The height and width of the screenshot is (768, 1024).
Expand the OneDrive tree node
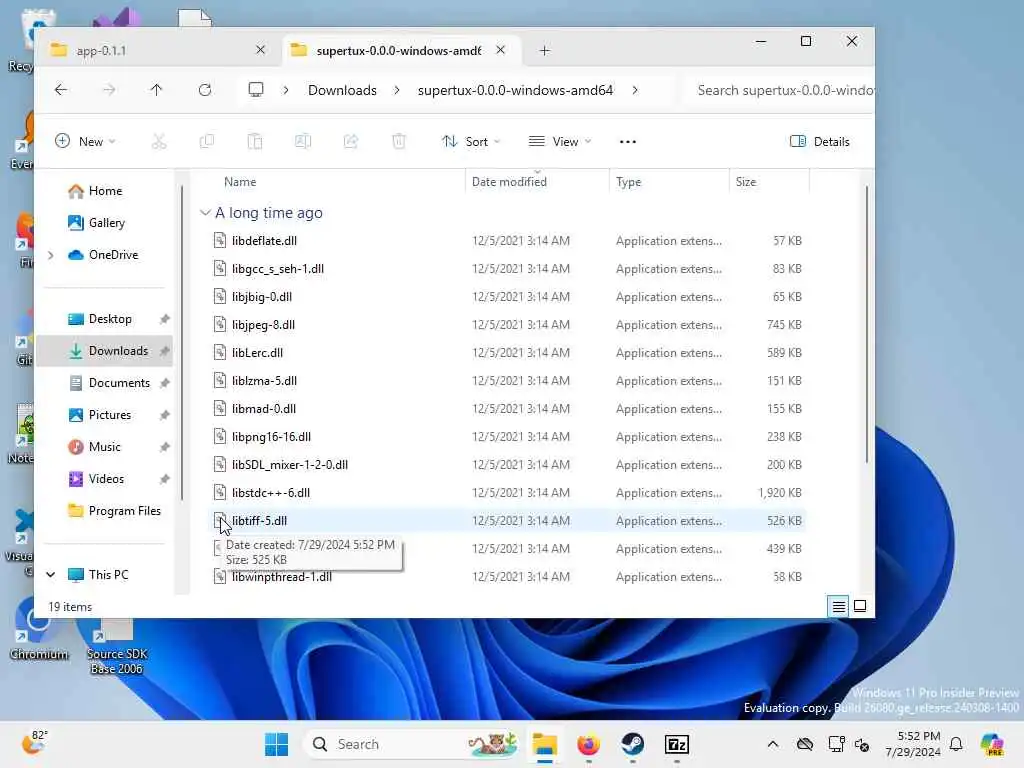pyautogui.click(x=51, y=255)
